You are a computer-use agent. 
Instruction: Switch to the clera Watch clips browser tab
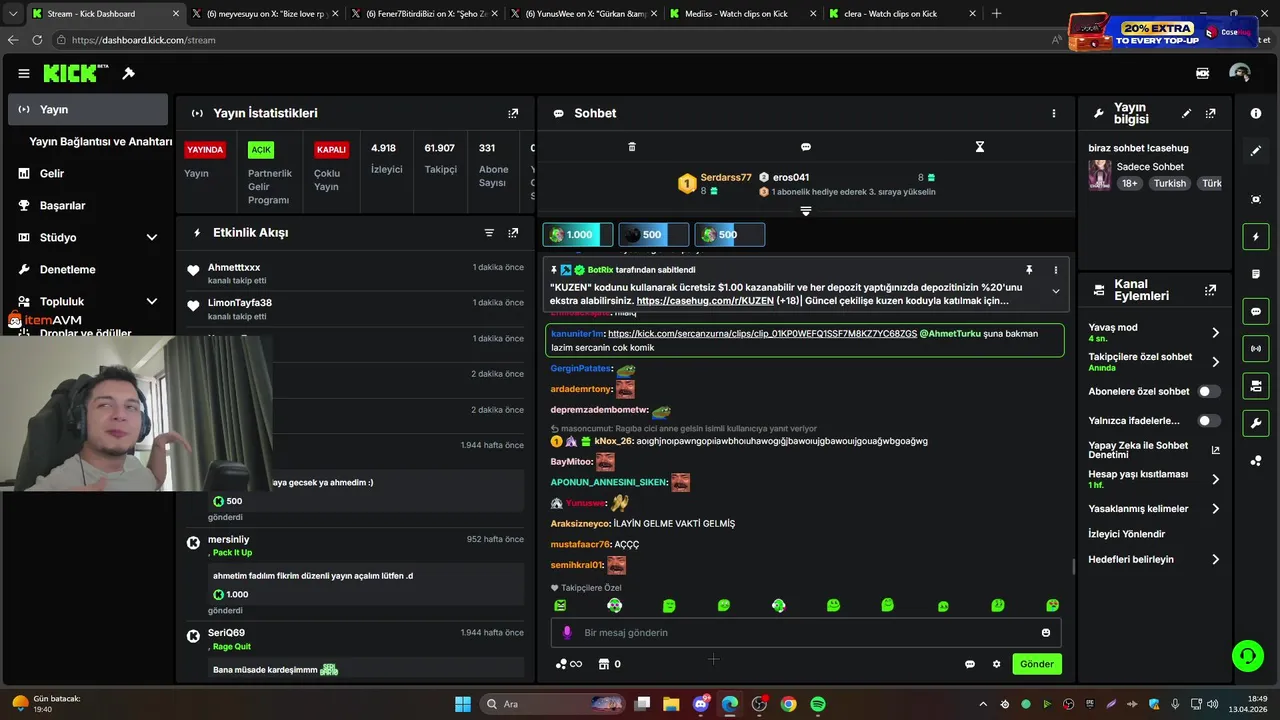click(x=900, y=14)
